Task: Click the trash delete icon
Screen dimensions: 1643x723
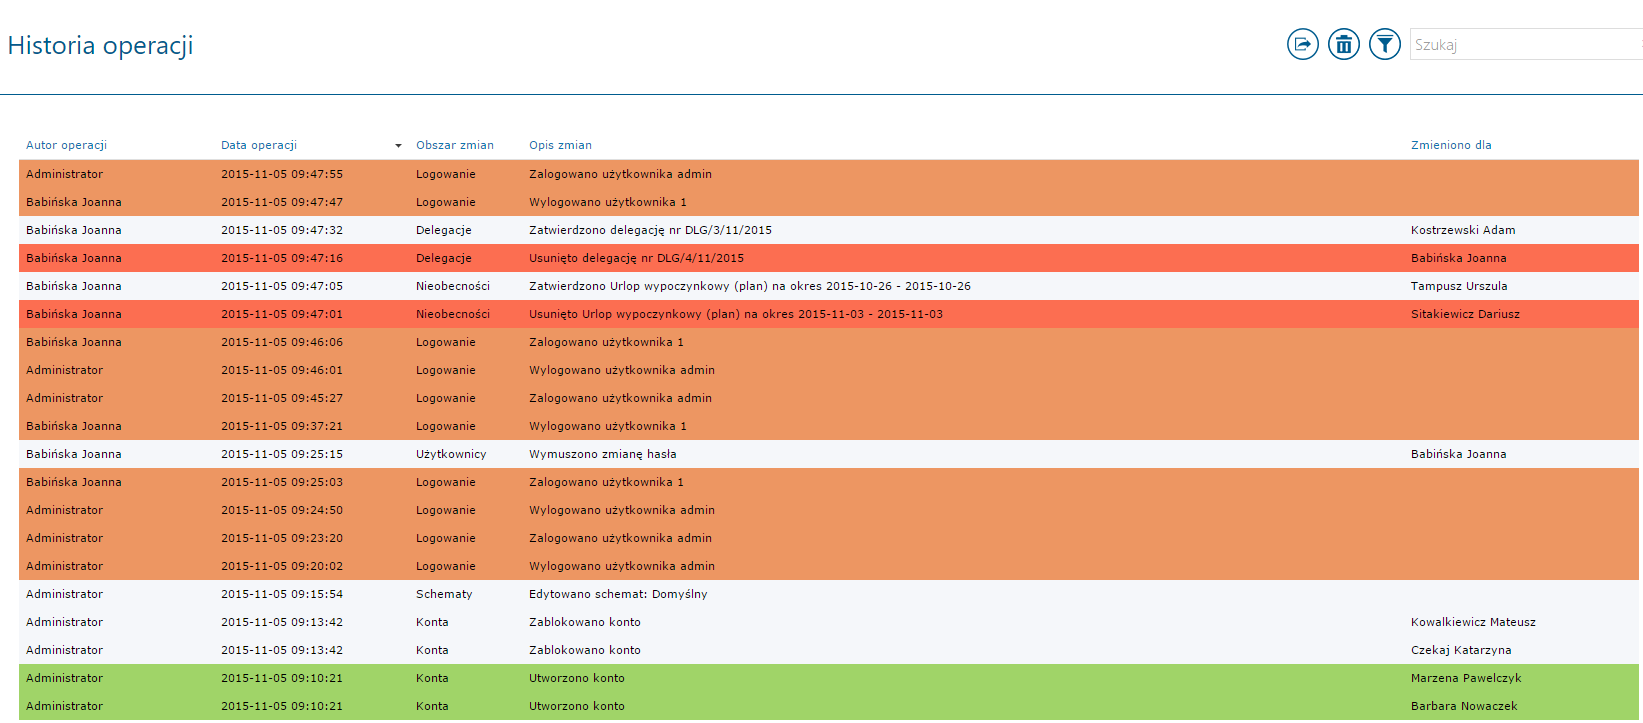Action: [x=1343, y=44]
